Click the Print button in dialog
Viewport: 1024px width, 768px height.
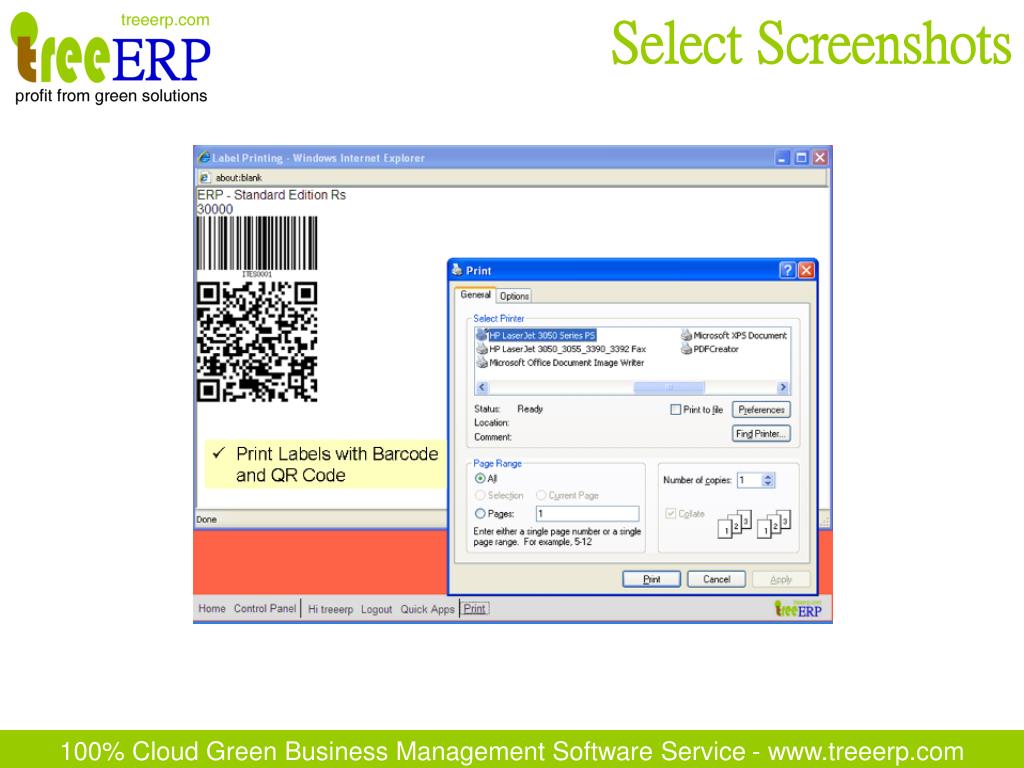pyautogui.click(x=651, y=579)
